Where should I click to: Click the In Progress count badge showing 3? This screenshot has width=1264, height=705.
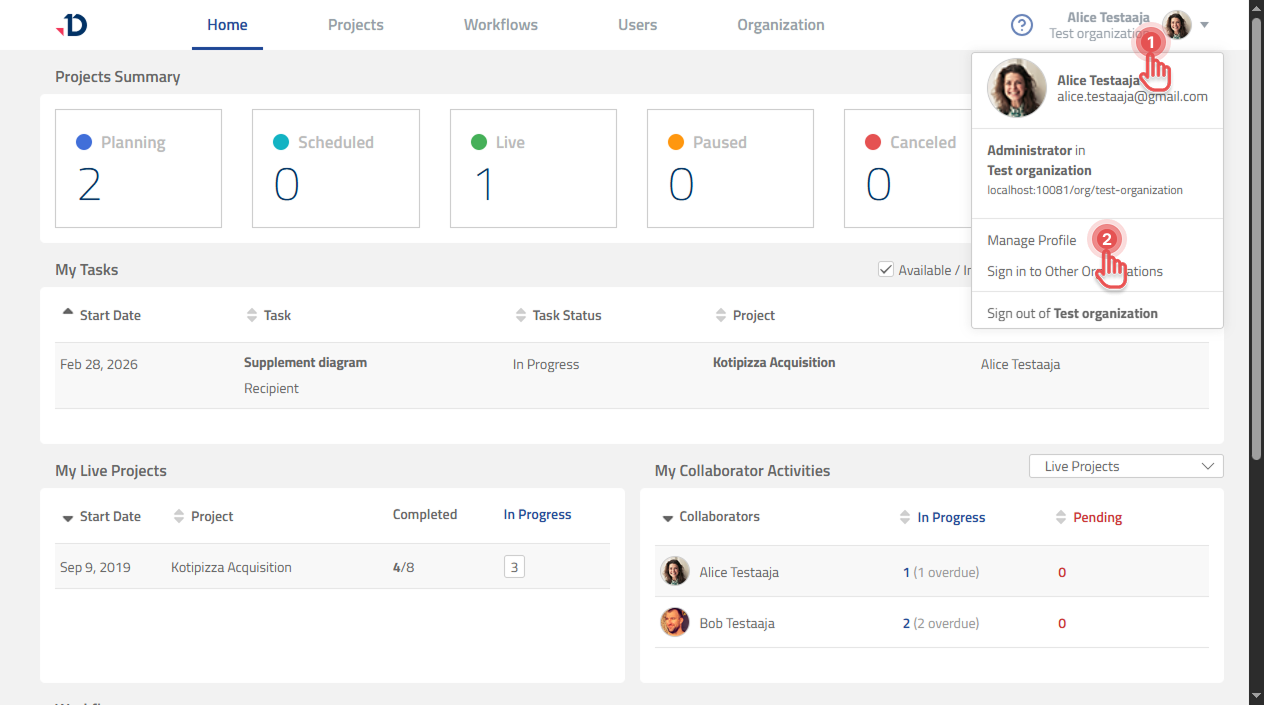[x=513, y=565]
